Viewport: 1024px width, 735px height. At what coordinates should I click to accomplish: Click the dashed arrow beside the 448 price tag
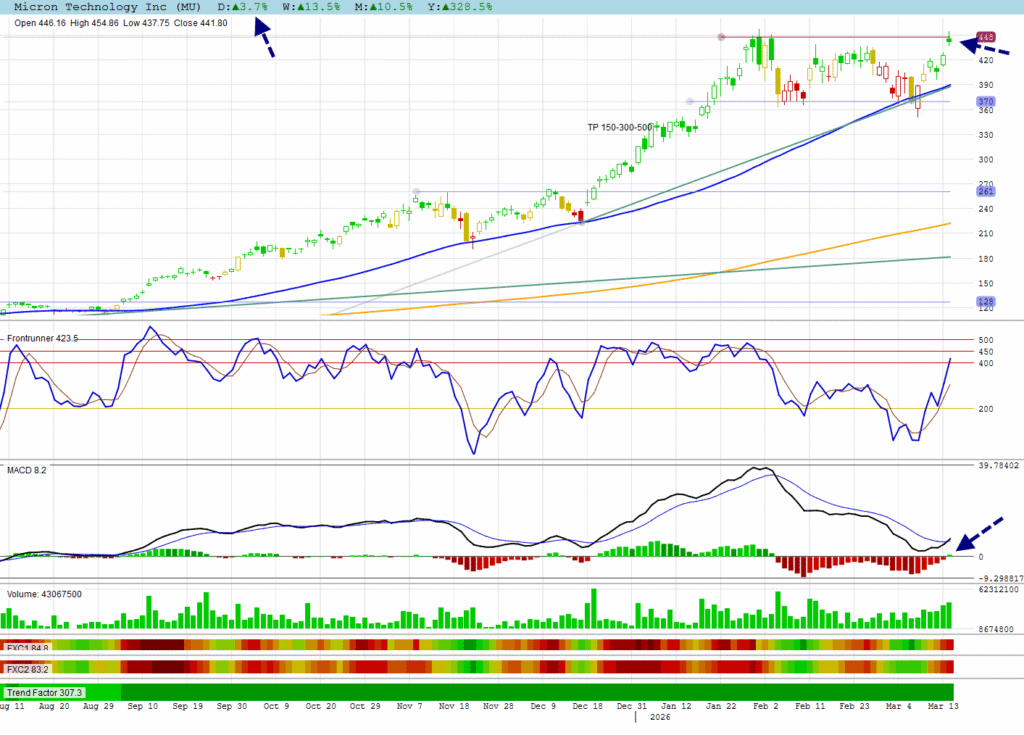coord(984,46)
